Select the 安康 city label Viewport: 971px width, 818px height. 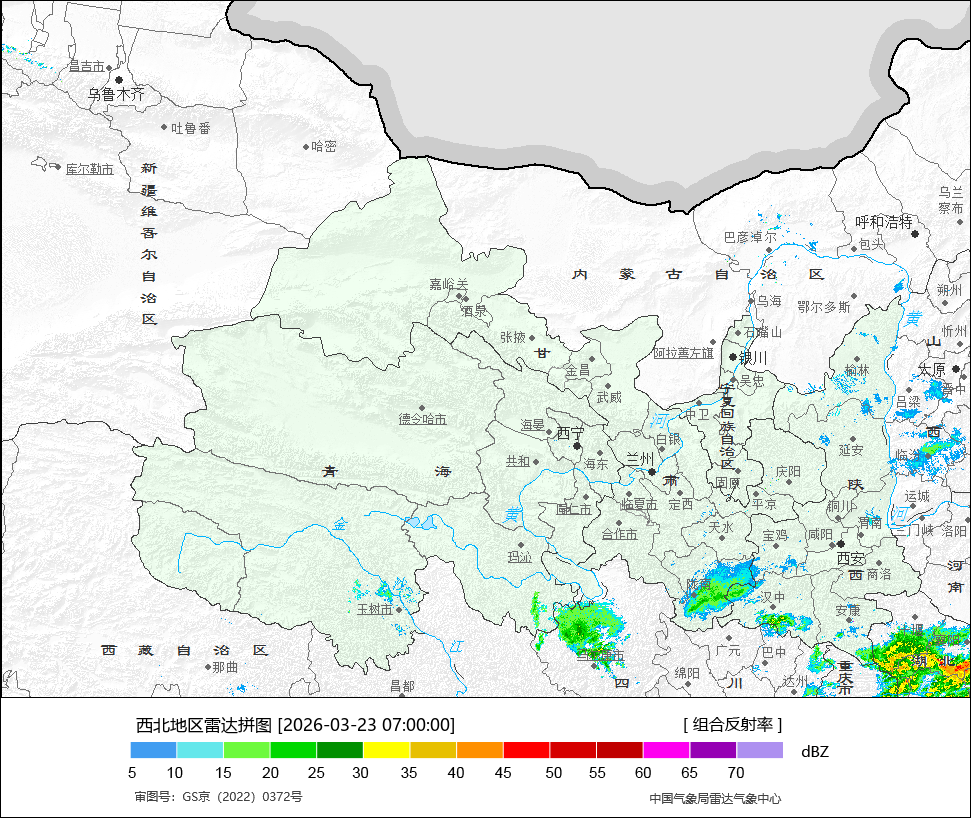point(848,611)
